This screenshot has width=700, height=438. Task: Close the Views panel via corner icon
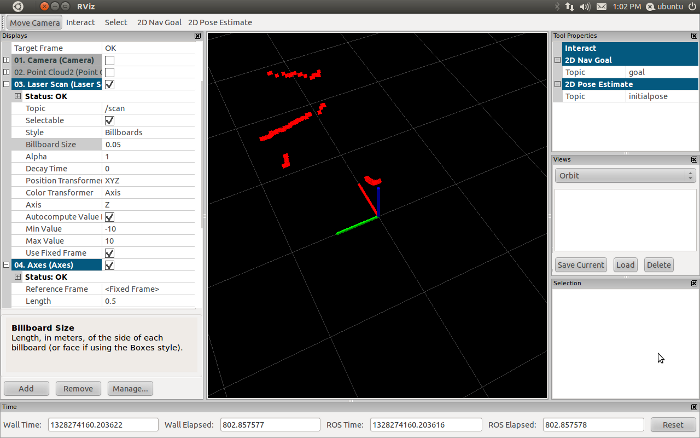(x=693, y=159)
